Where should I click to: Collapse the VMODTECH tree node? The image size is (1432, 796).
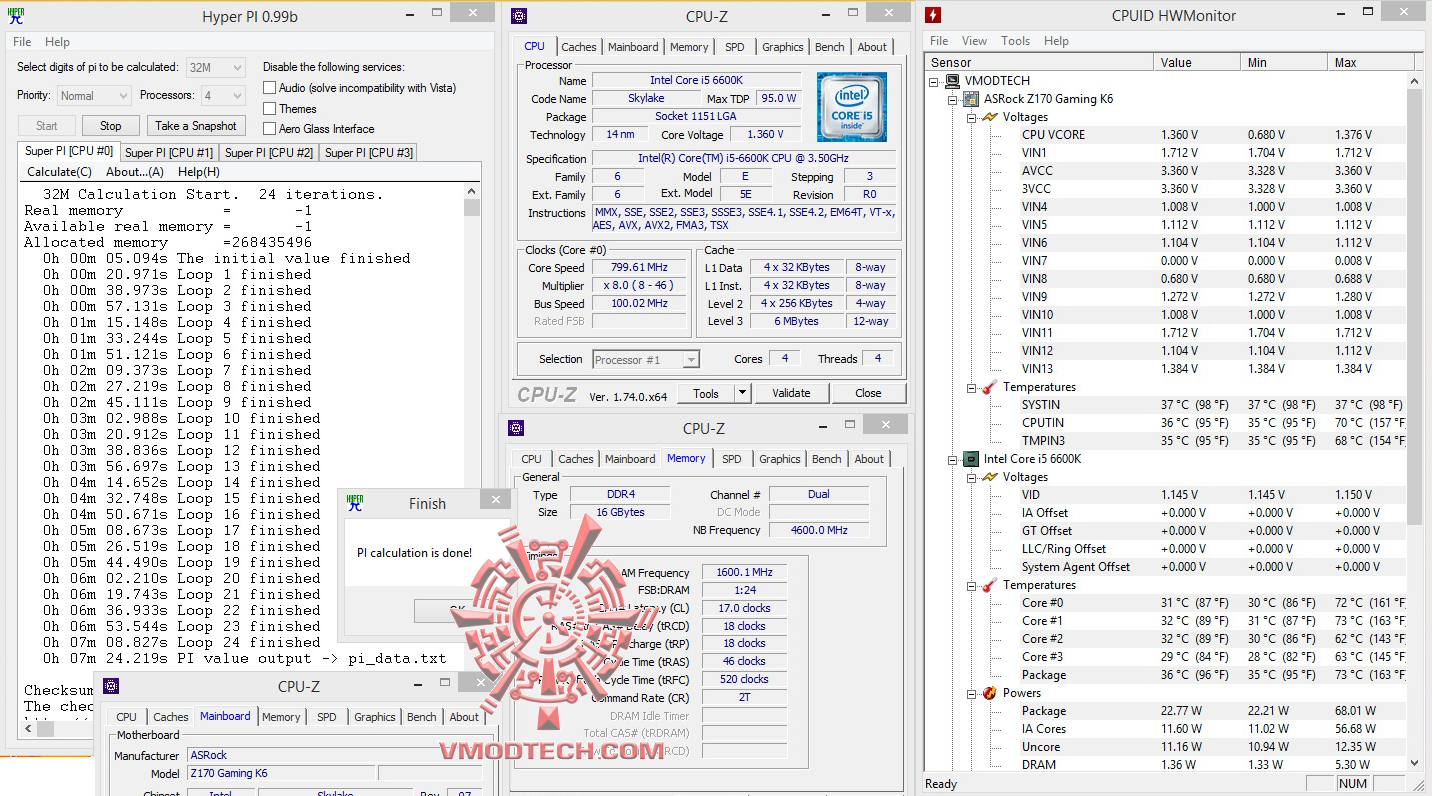(x=934, y=81)
